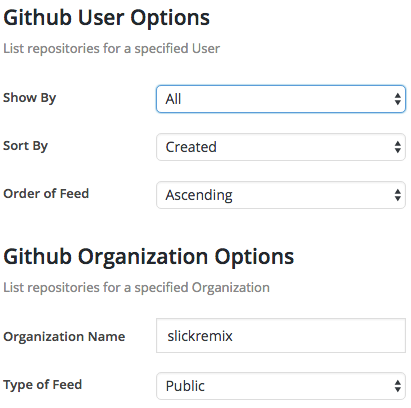Click the Github User Options heading
Screen dimensions: 411x408
click(x=106, y=18)
